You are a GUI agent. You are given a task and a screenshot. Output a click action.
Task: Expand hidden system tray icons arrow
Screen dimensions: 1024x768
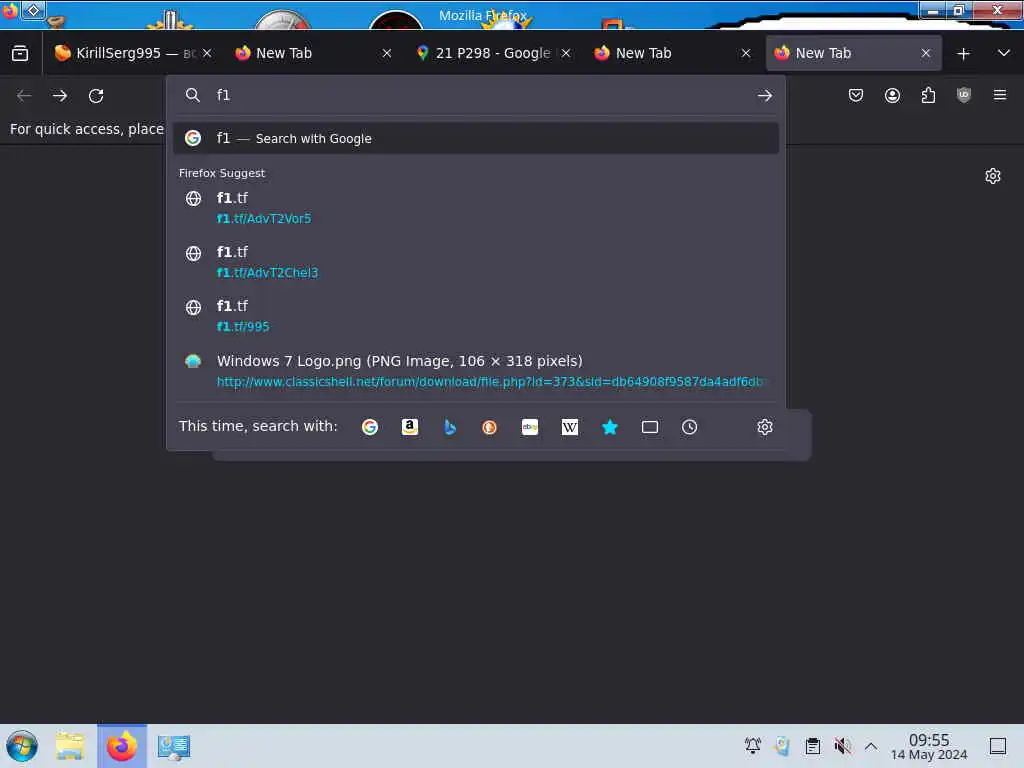click(x=871, y=746)
